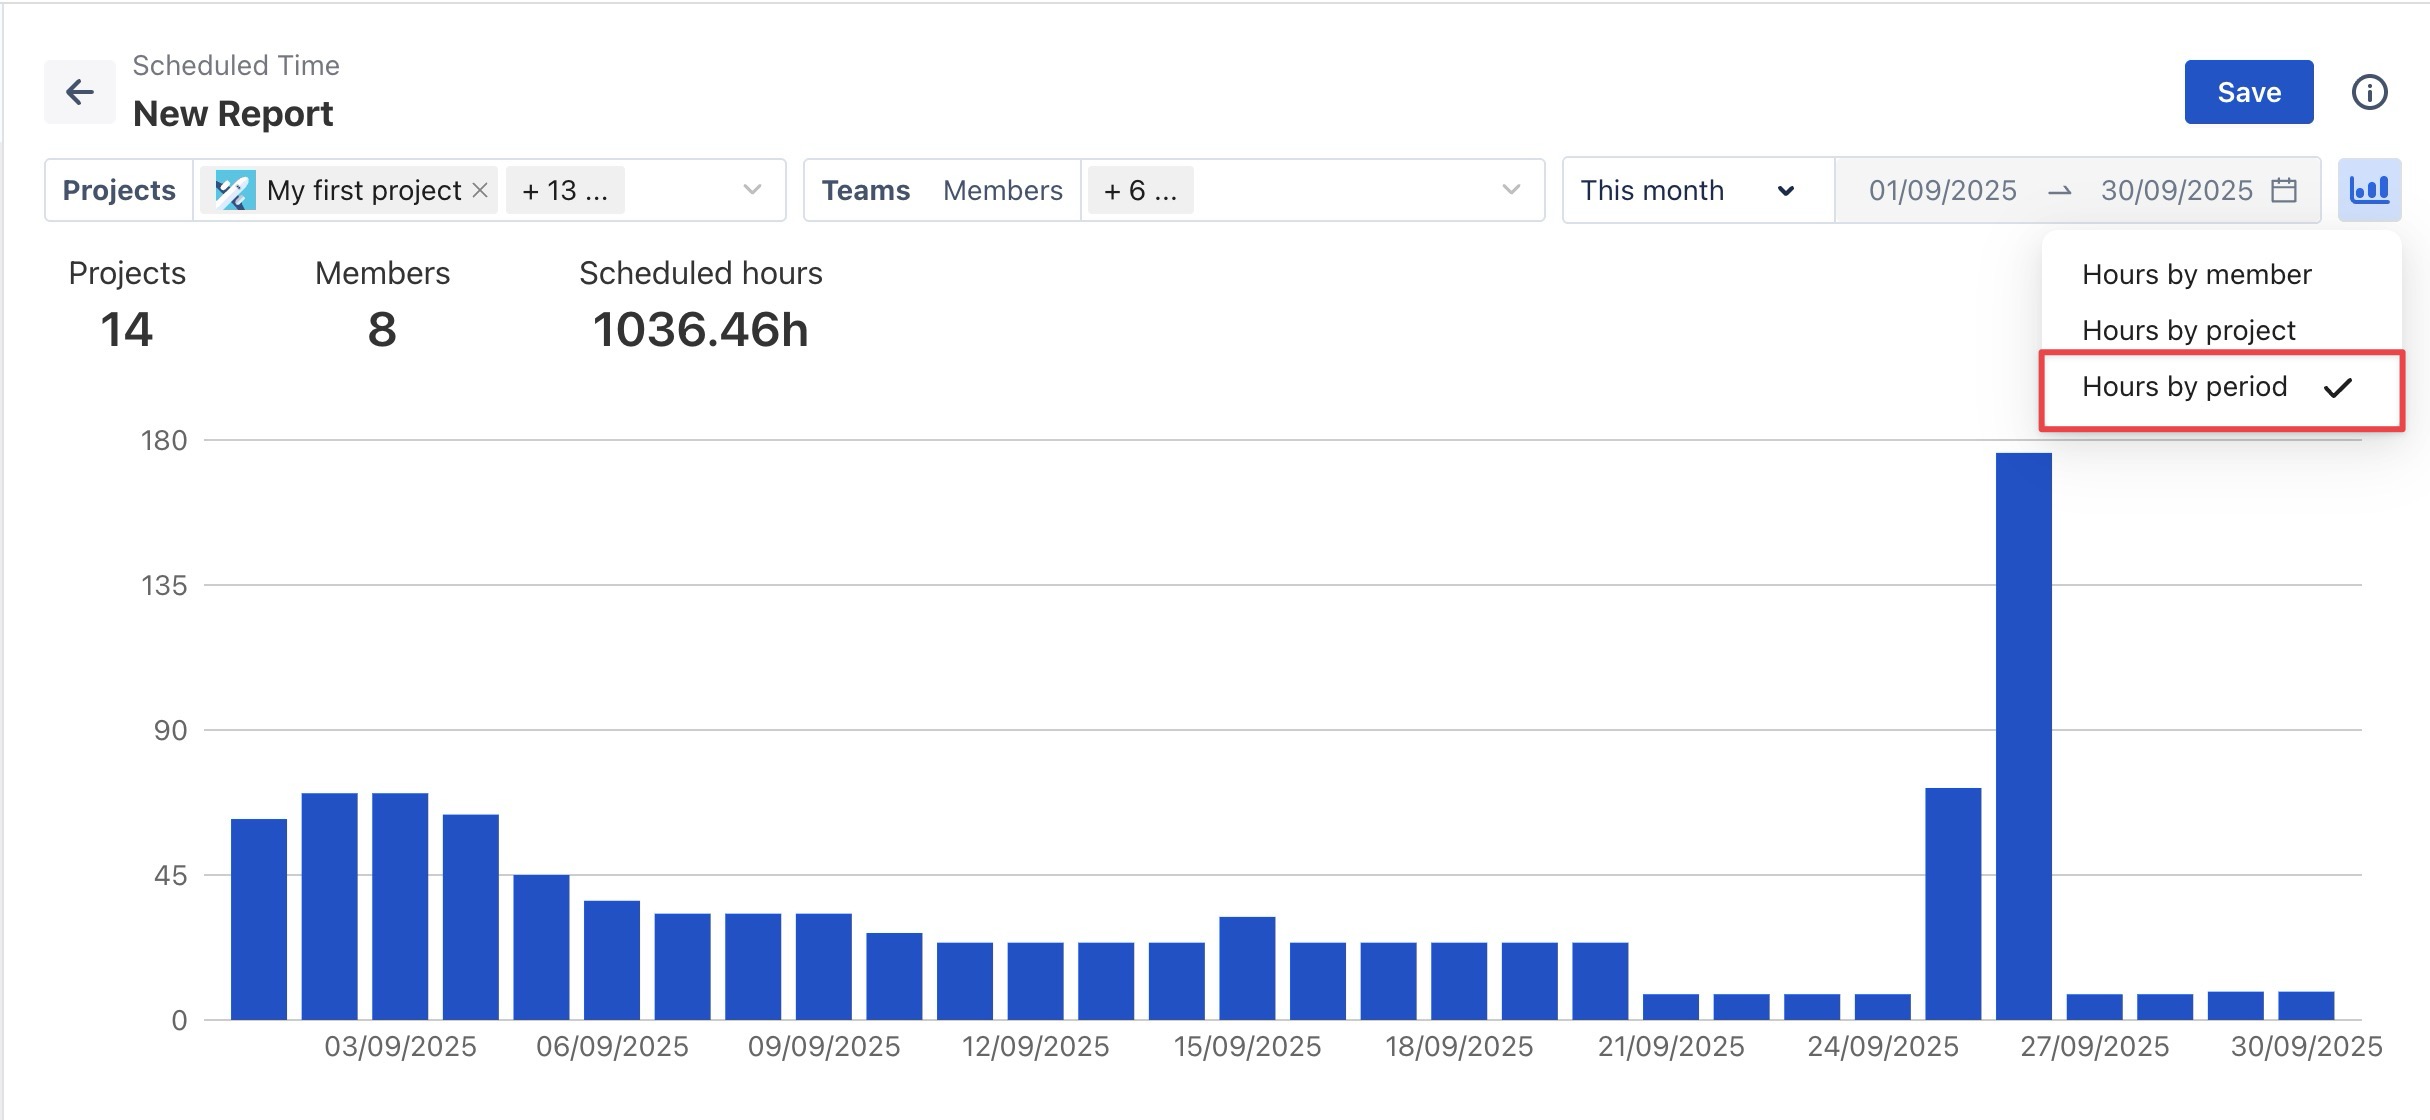2430x1120 pixels.
Task: Click the date range arrow separator
Action: [2059, 191]
